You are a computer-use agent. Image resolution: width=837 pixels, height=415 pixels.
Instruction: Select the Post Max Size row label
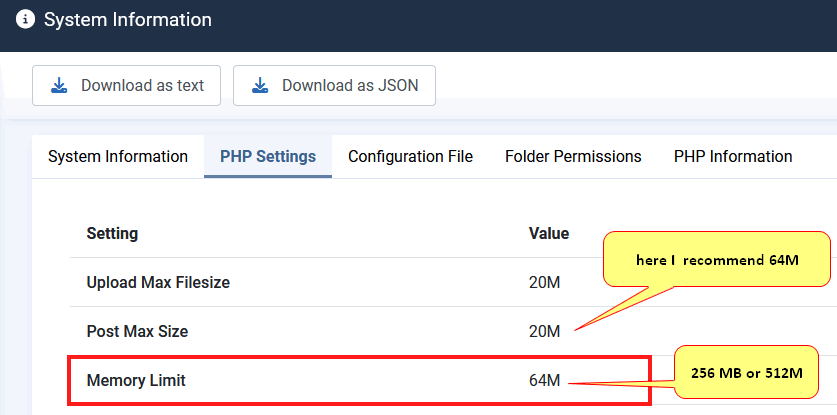(137, 331)
